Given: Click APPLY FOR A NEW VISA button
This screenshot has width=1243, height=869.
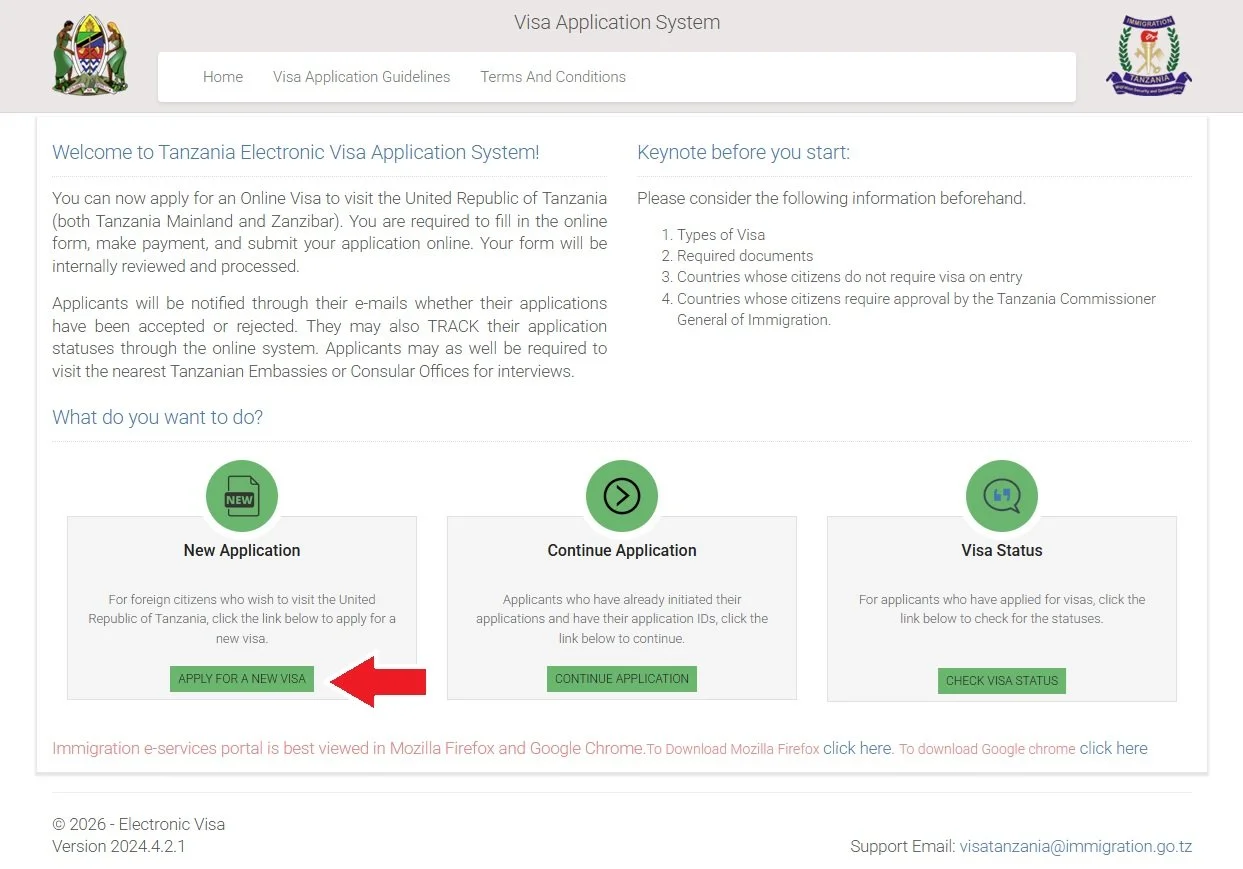Looking at the screenshot, I should (x=242, y=679).
